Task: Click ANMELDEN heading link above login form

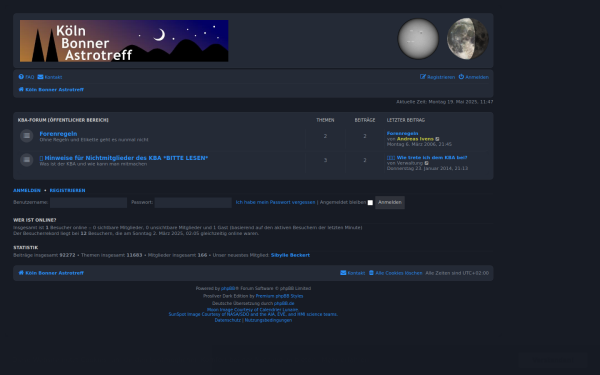Action: (27, 190)
